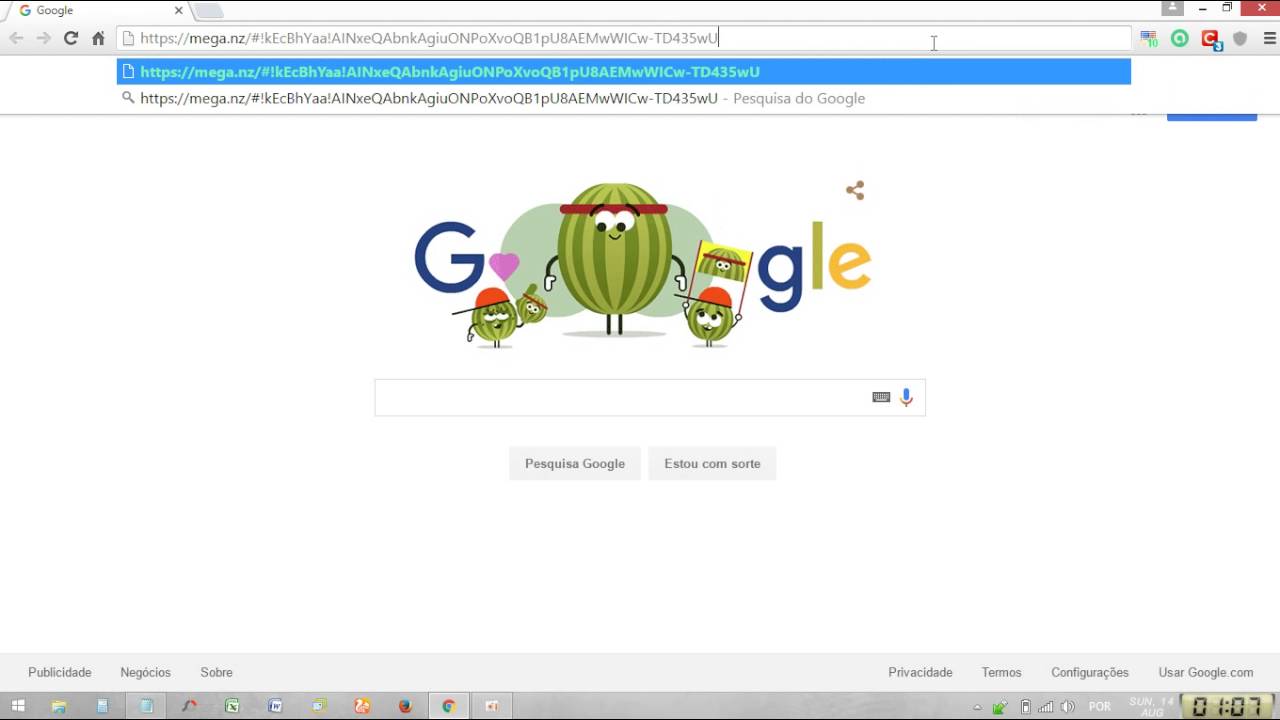
Task: Click the address bar URL field
Action: (x=624, y=38)
